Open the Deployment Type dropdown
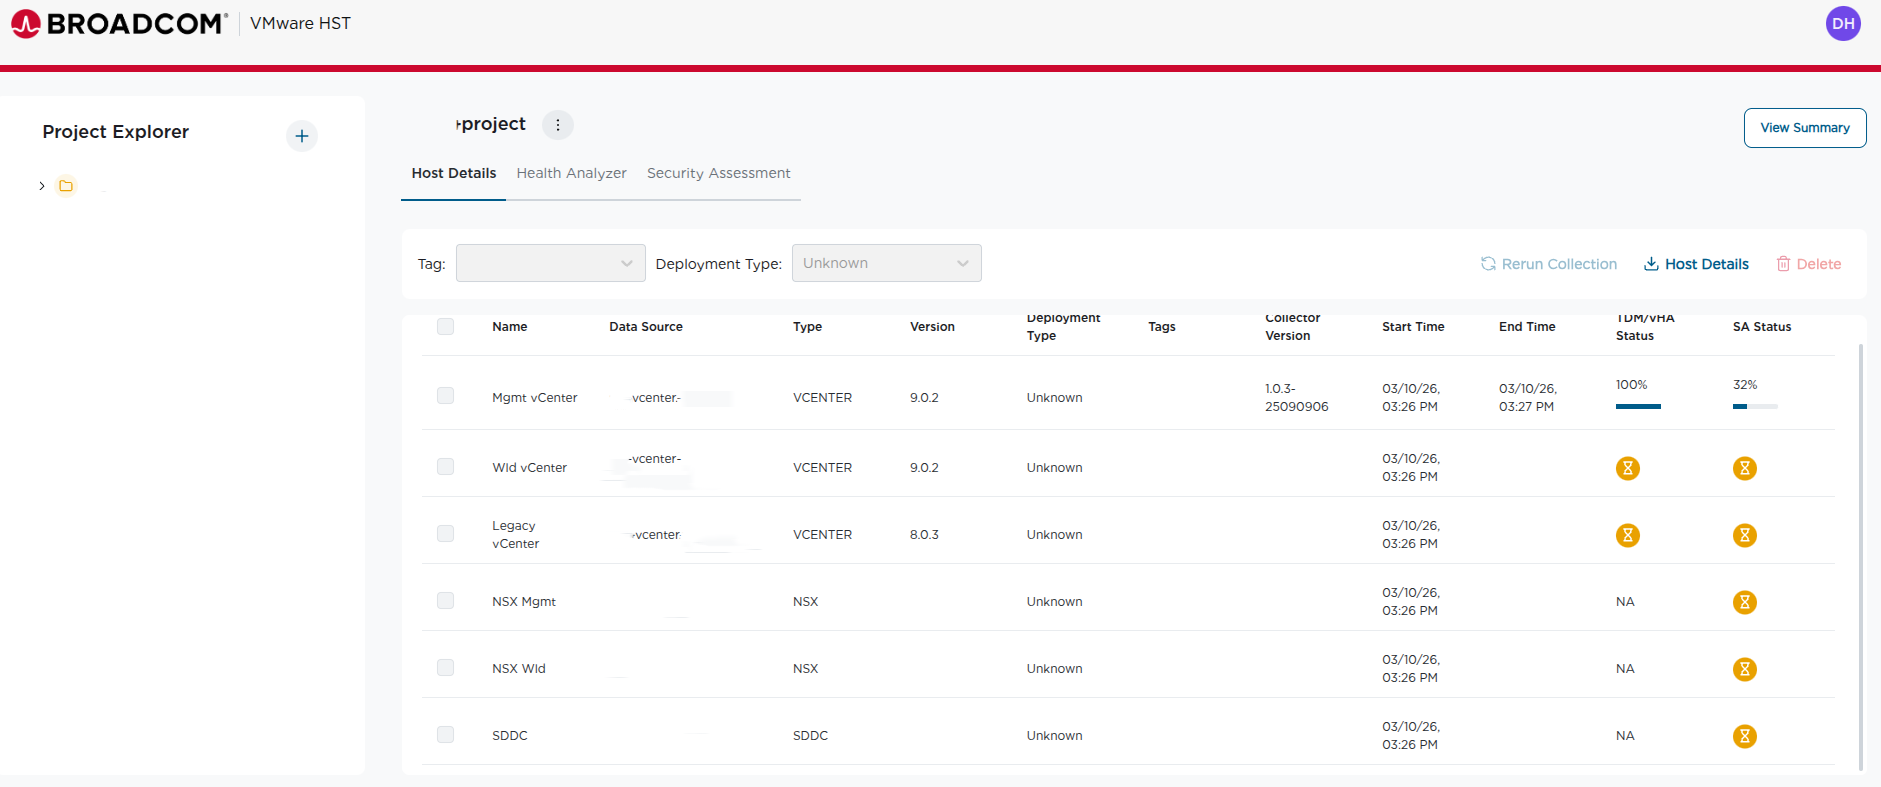This screenshot has width=1881, height=787. (x=886, y=263)
